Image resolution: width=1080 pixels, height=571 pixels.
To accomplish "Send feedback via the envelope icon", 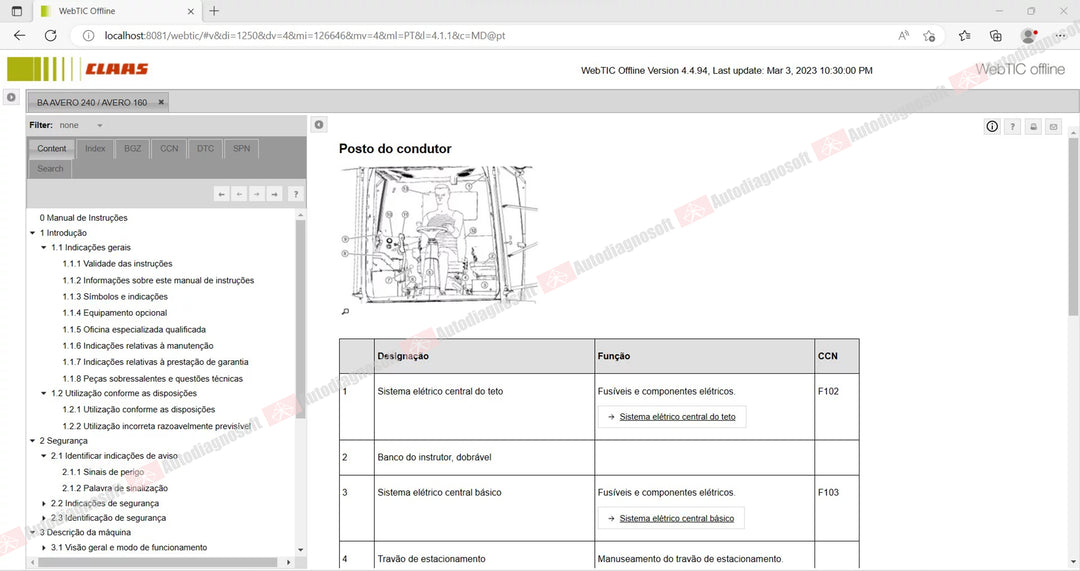I will 1053,126.
